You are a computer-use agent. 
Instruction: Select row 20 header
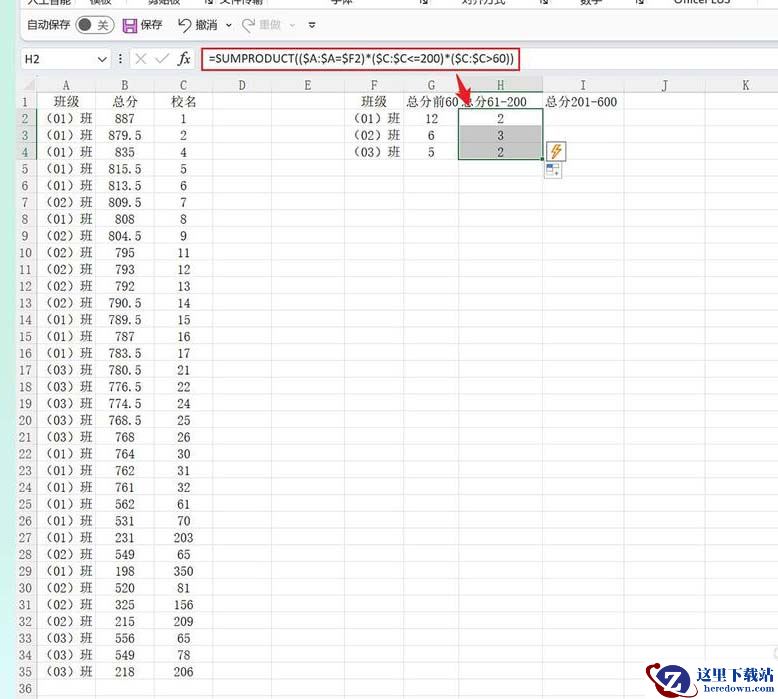(x=25, y=420)
